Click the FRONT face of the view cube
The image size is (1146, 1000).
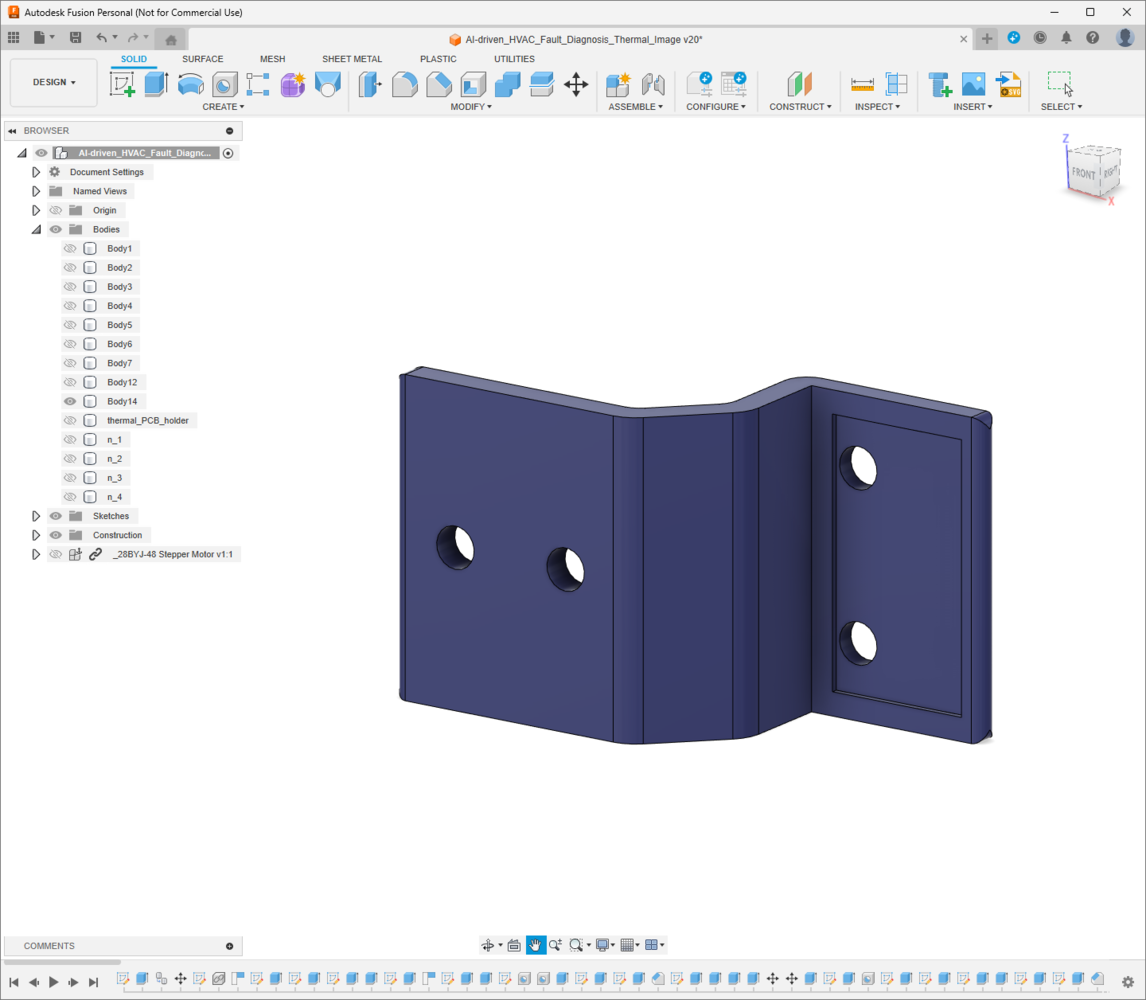[x=1083, y=173]
